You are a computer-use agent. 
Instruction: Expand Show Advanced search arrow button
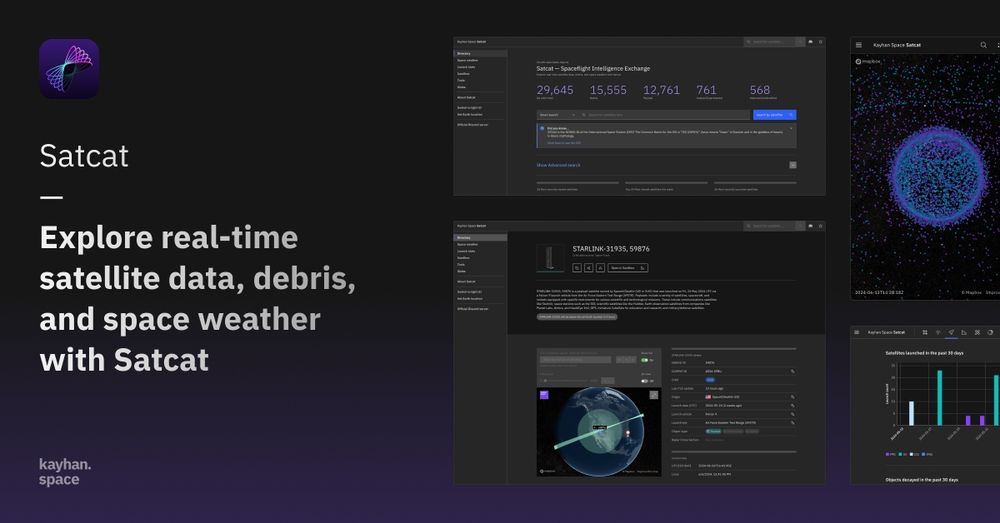pos(793,165)
